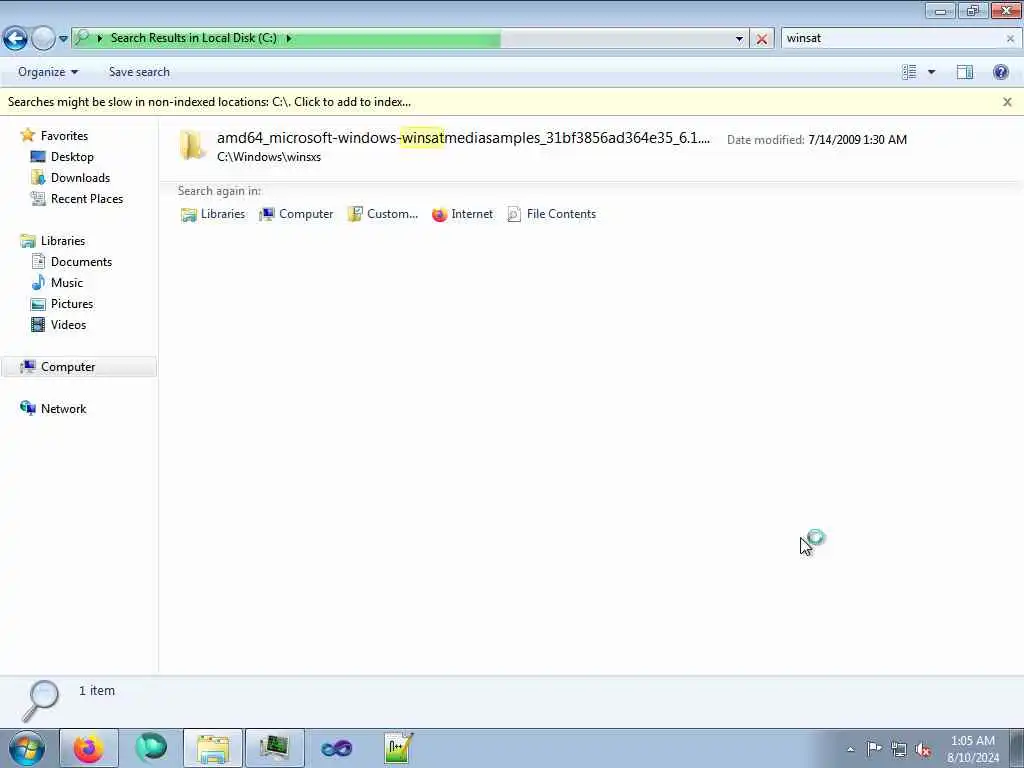
Task: Click the muted volume tray icon
Action: tap(923, 750)
